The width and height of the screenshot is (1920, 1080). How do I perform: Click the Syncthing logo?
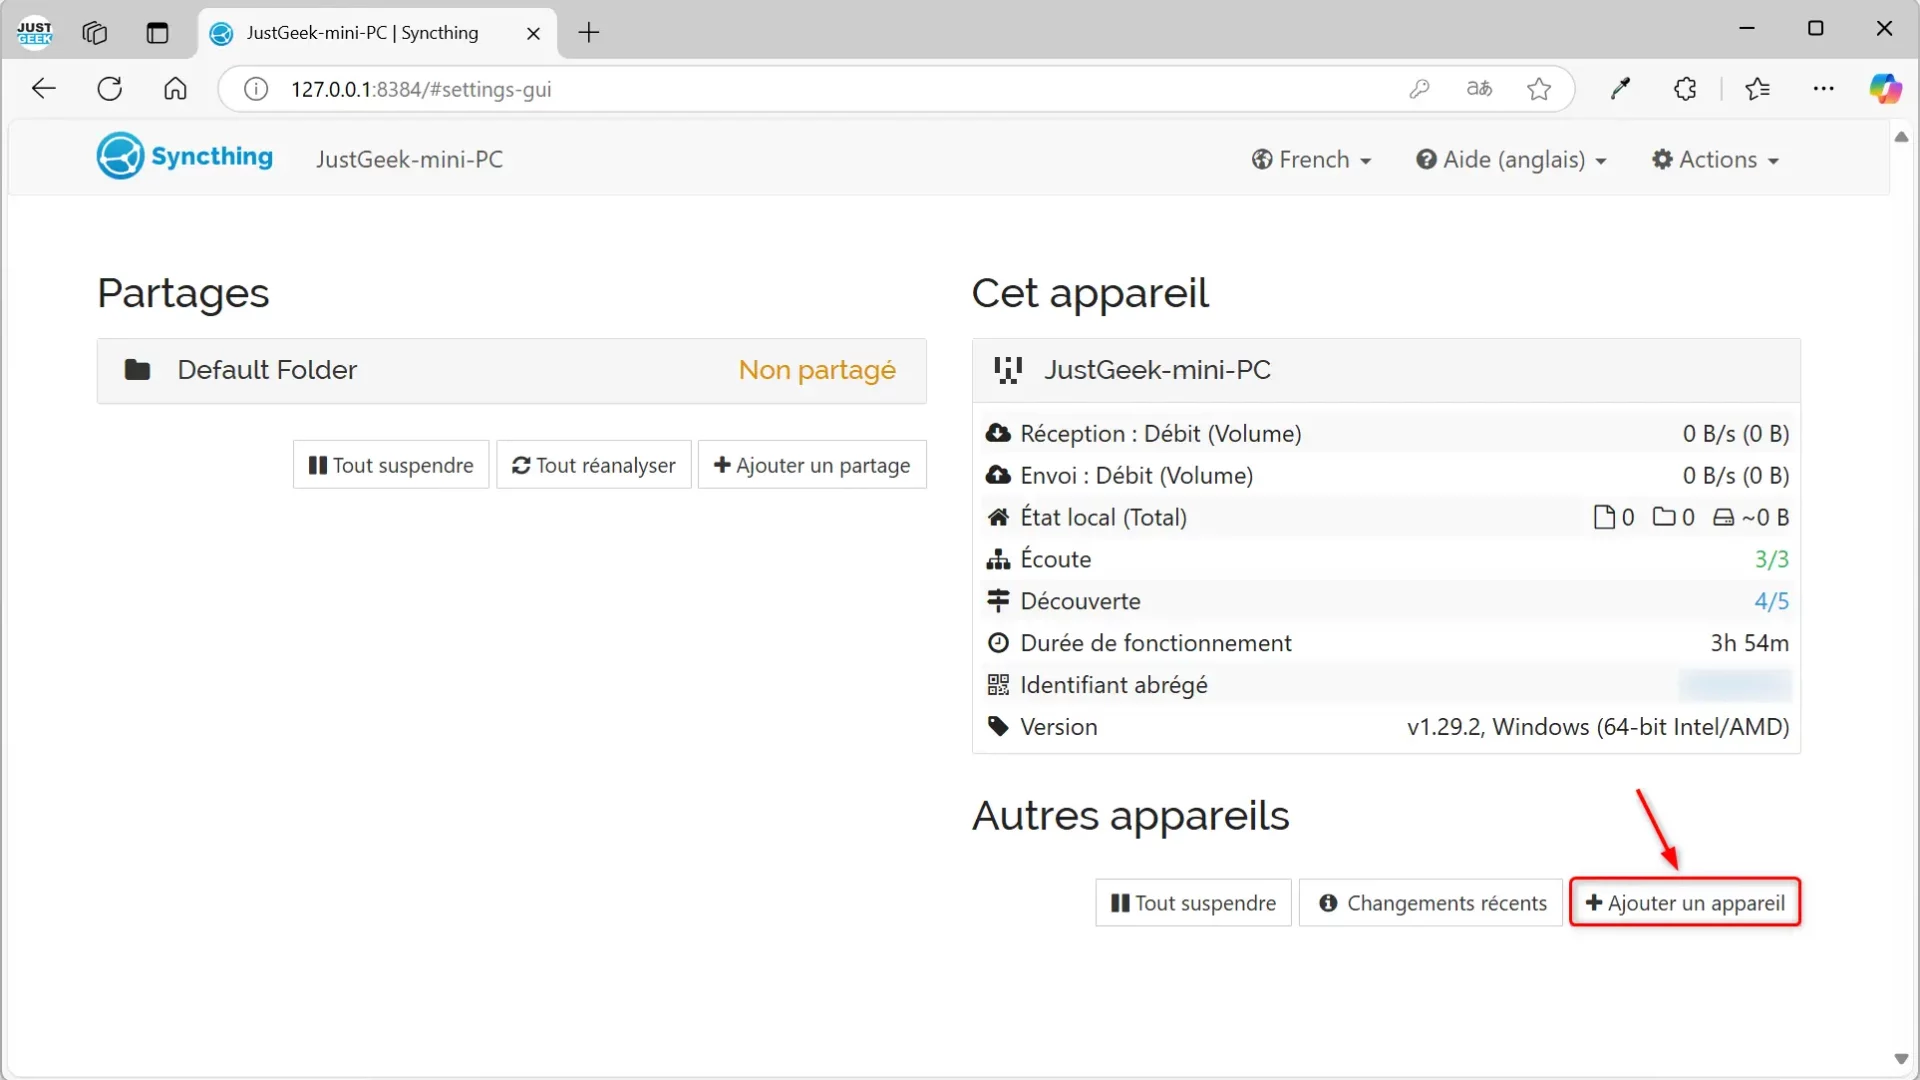185,157
